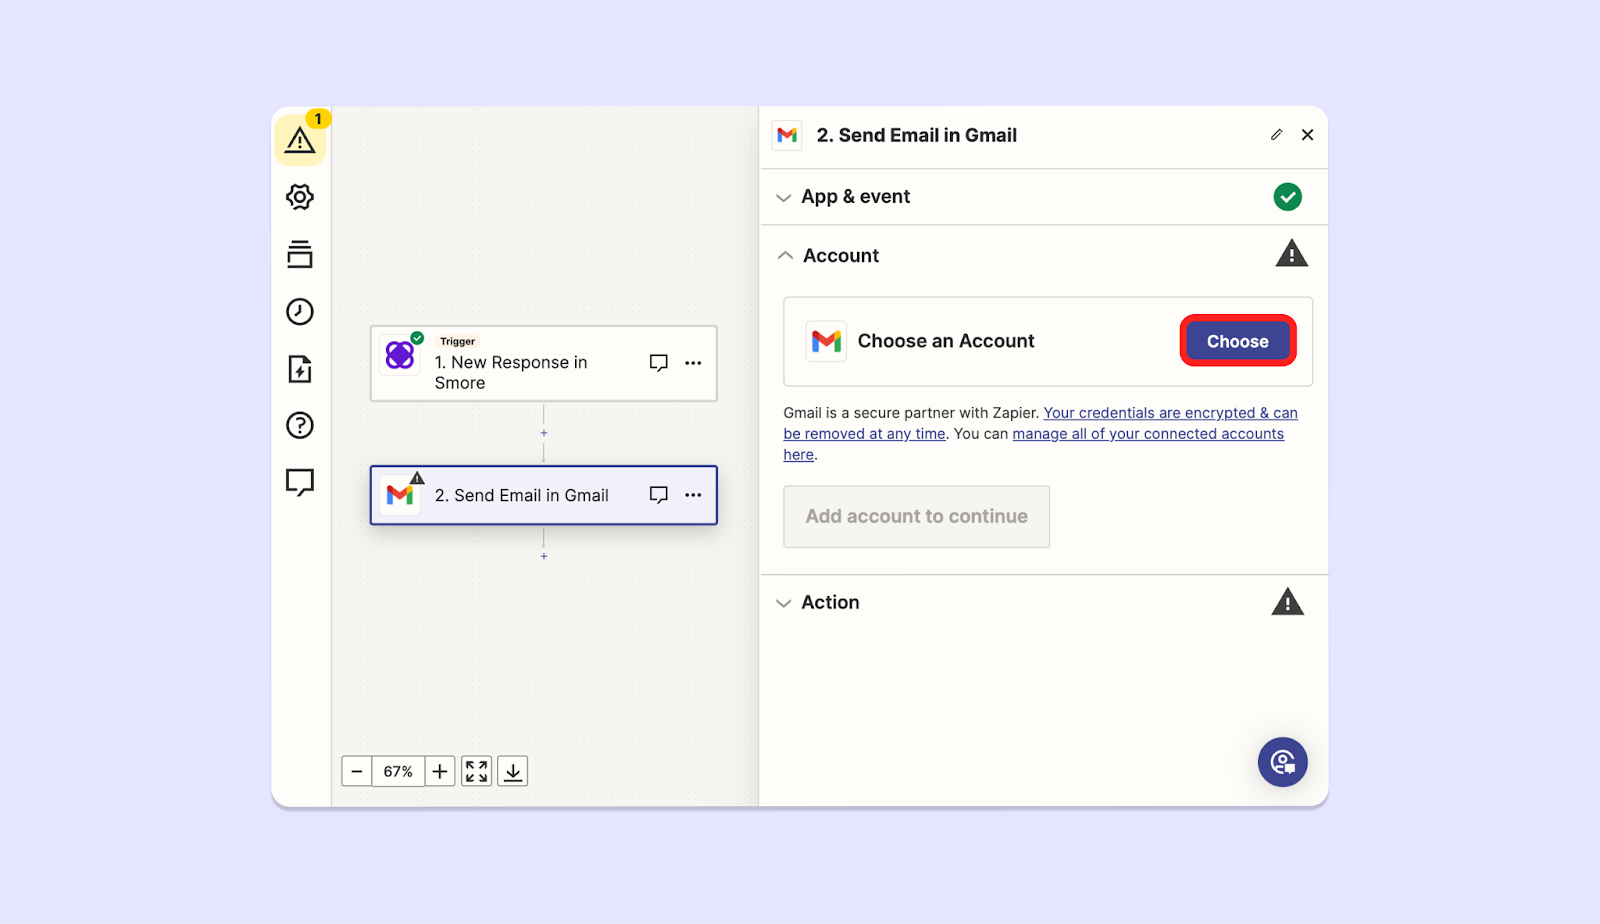Select the 2. Send Email in Gmail step
The image size is (1600, 924).
point(544,495)
